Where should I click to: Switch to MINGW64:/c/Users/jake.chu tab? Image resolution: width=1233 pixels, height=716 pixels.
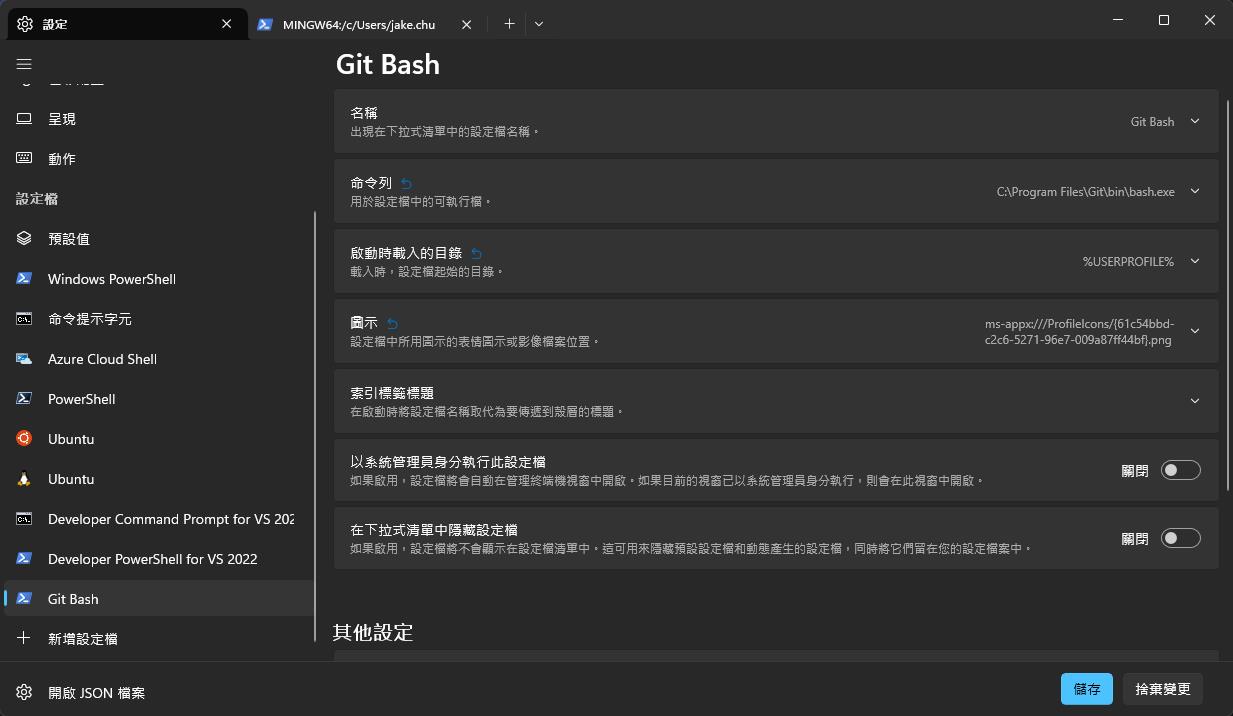click(365, 24)
